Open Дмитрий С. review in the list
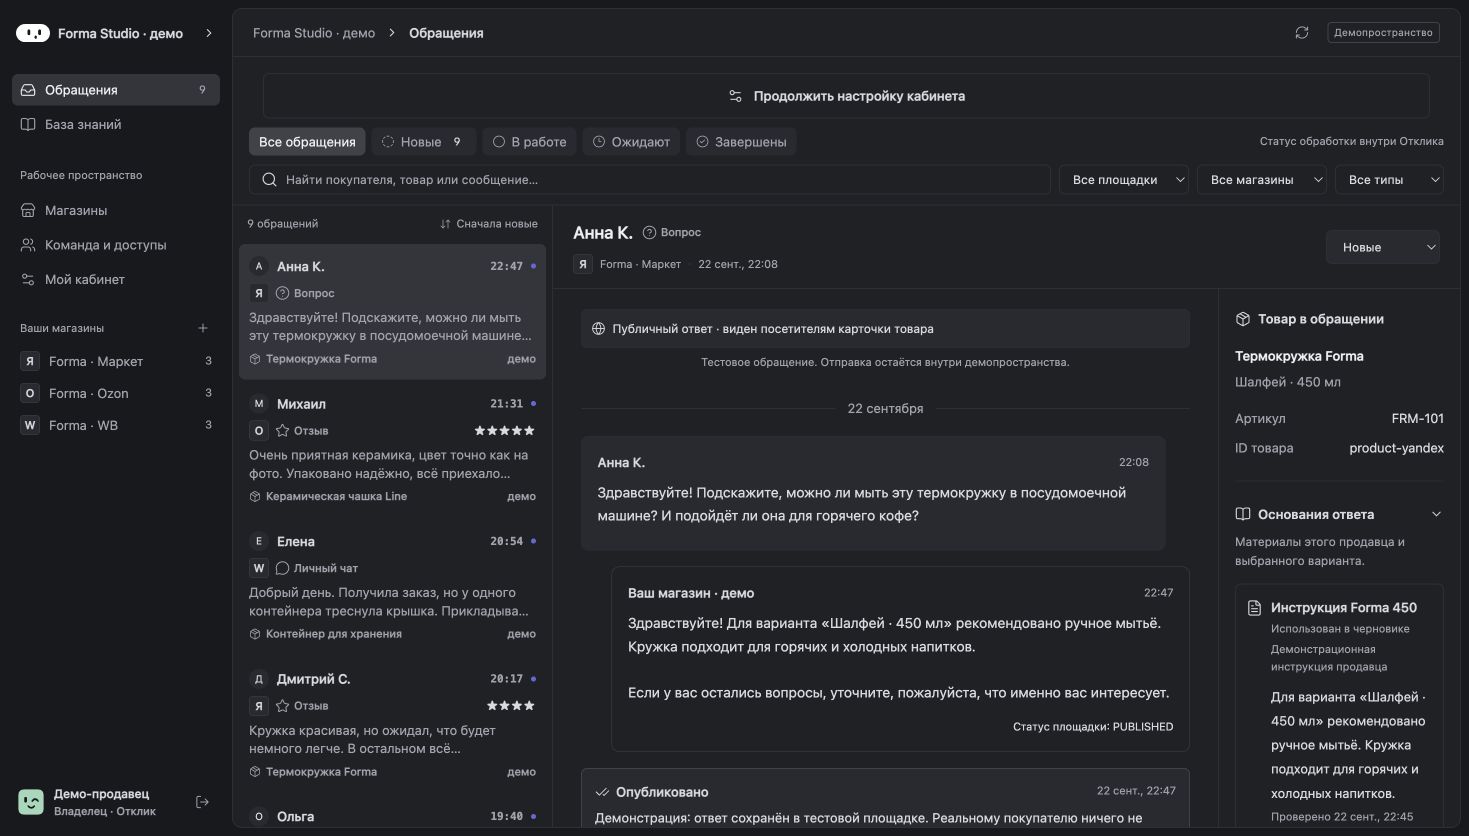1469x836 pixels. tap(392, 724)
